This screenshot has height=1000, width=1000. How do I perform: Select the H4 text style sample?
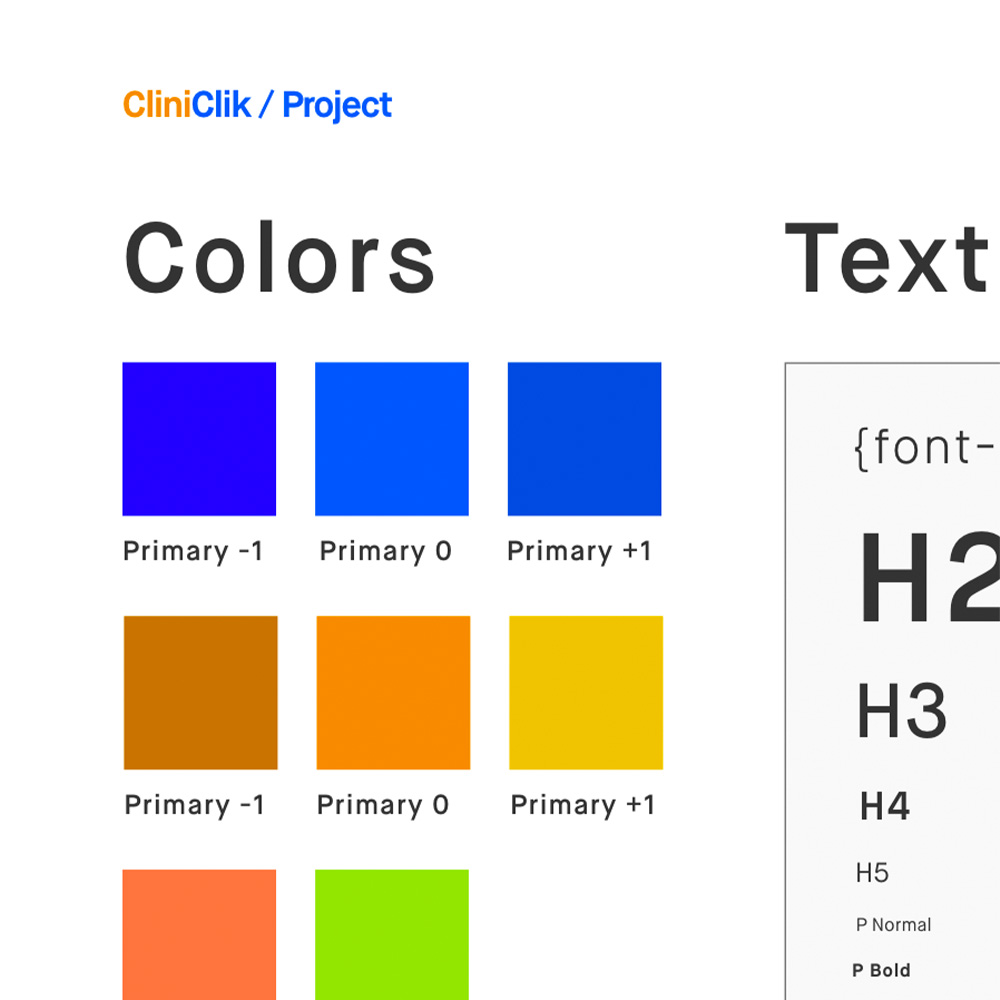[885, 806]
